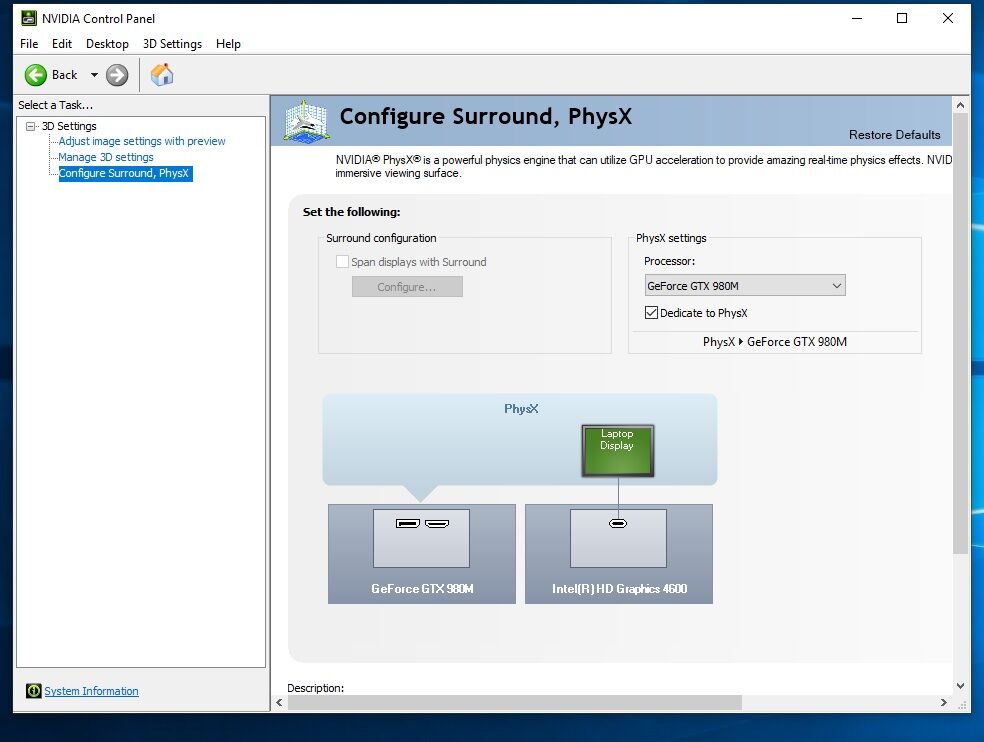The image size is (984, 742).
Task: Collapse the 3D Settings tree node
Action: click(30, 126)
